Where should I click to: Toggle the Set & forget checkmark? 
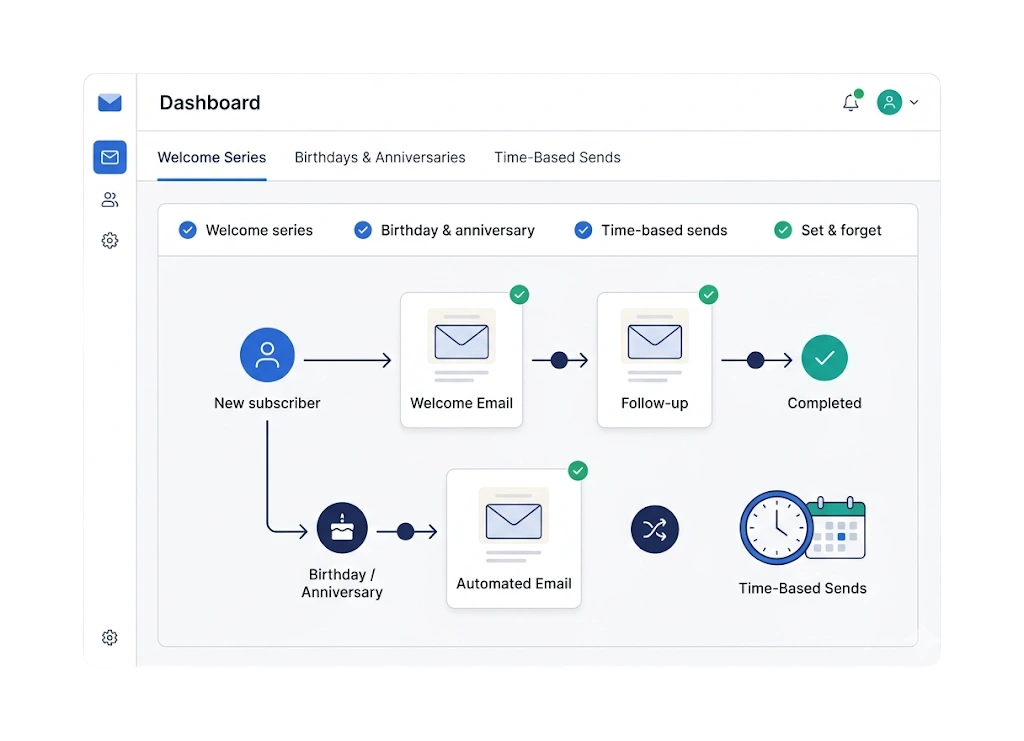pos(783,230)
